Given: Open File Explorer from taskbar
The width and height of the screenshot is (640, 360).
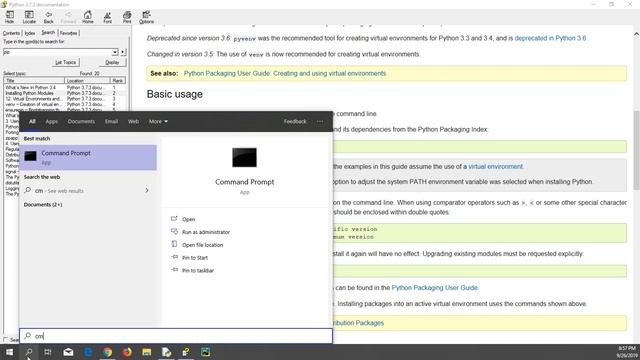Looking at the screenshot, I should pos(147,352).
